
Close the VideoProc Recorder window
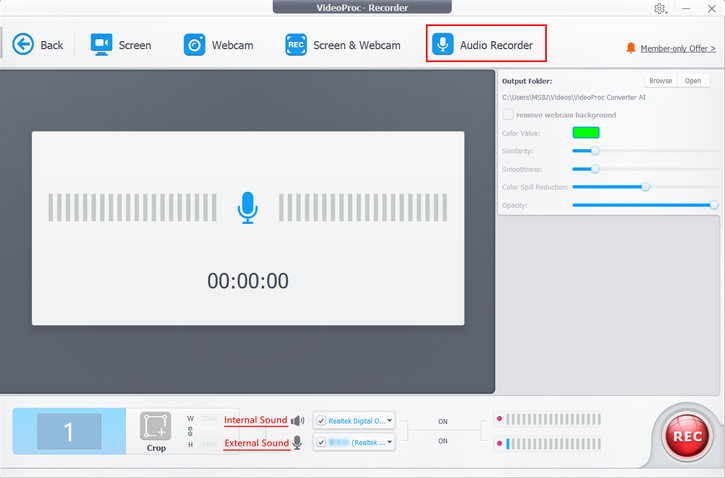(x=711, y=8)
